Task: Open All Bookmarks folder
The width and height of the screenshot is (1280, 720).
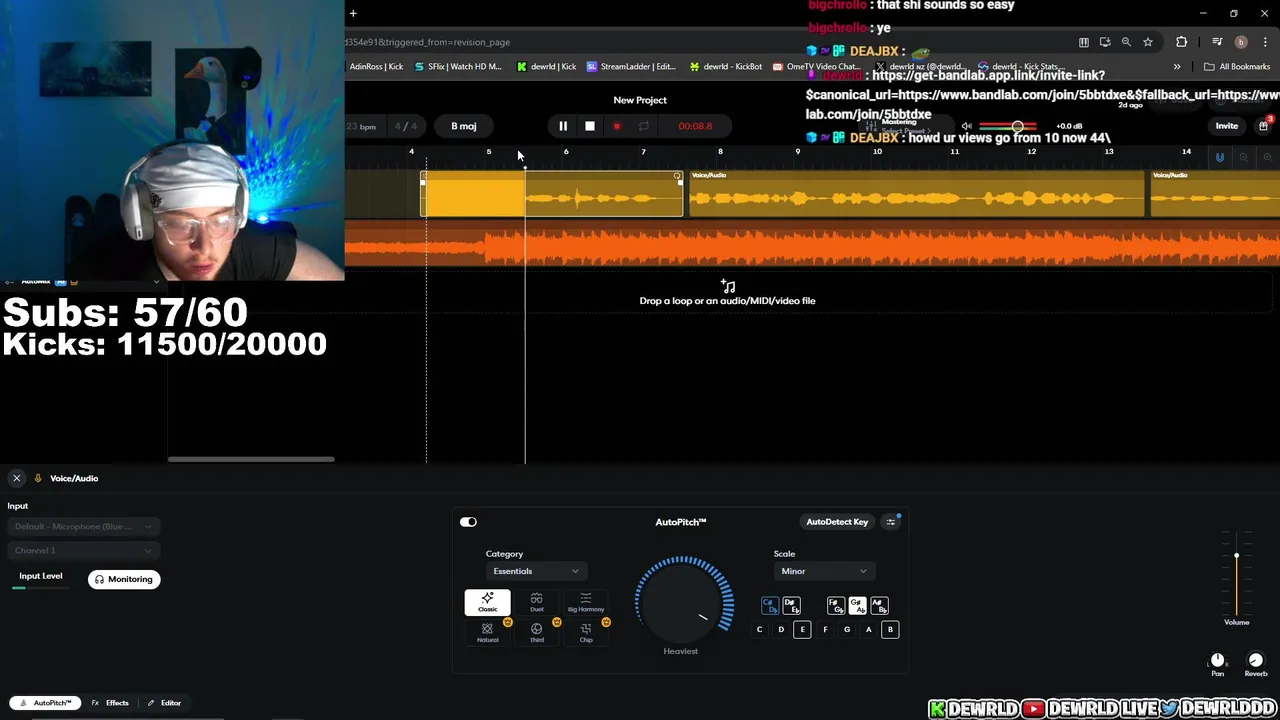Action: (1237, 67)
